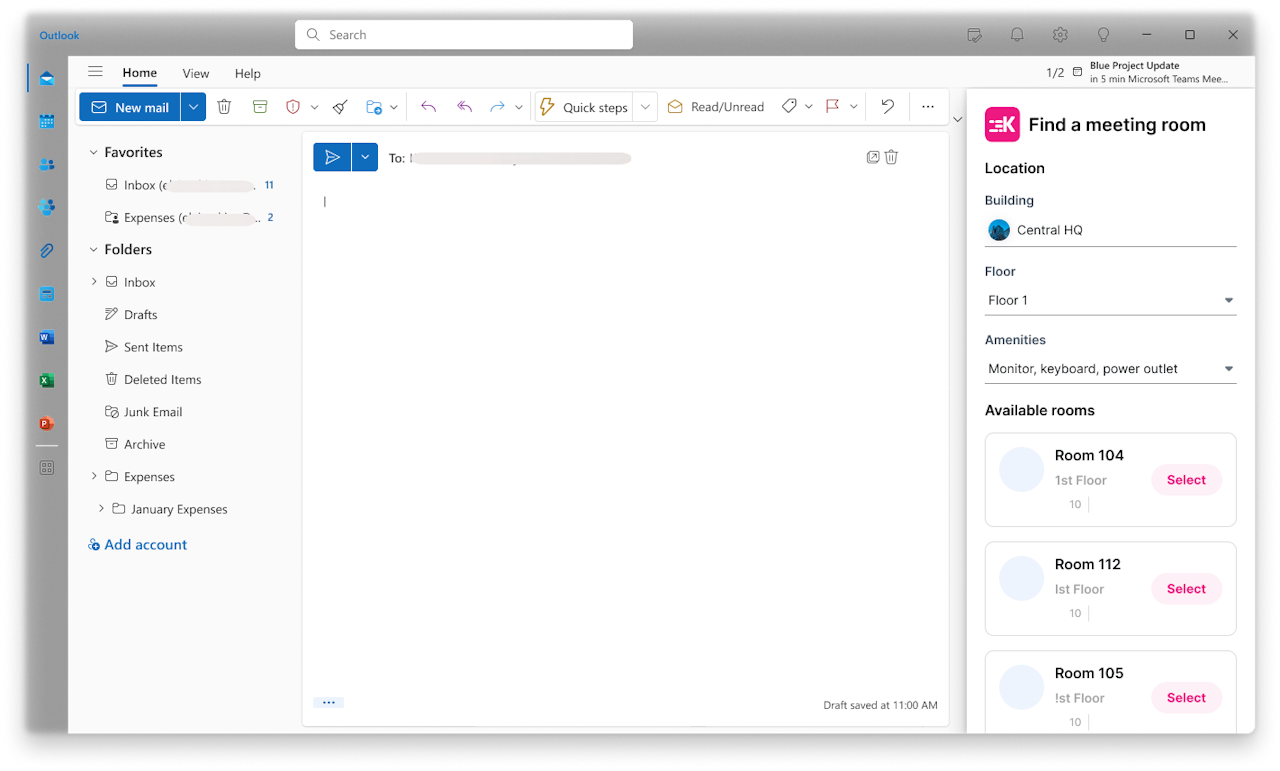This screenshot has width=1280, height=771.
Task: Collapse the Favorites section
Action: click(94, 152)
